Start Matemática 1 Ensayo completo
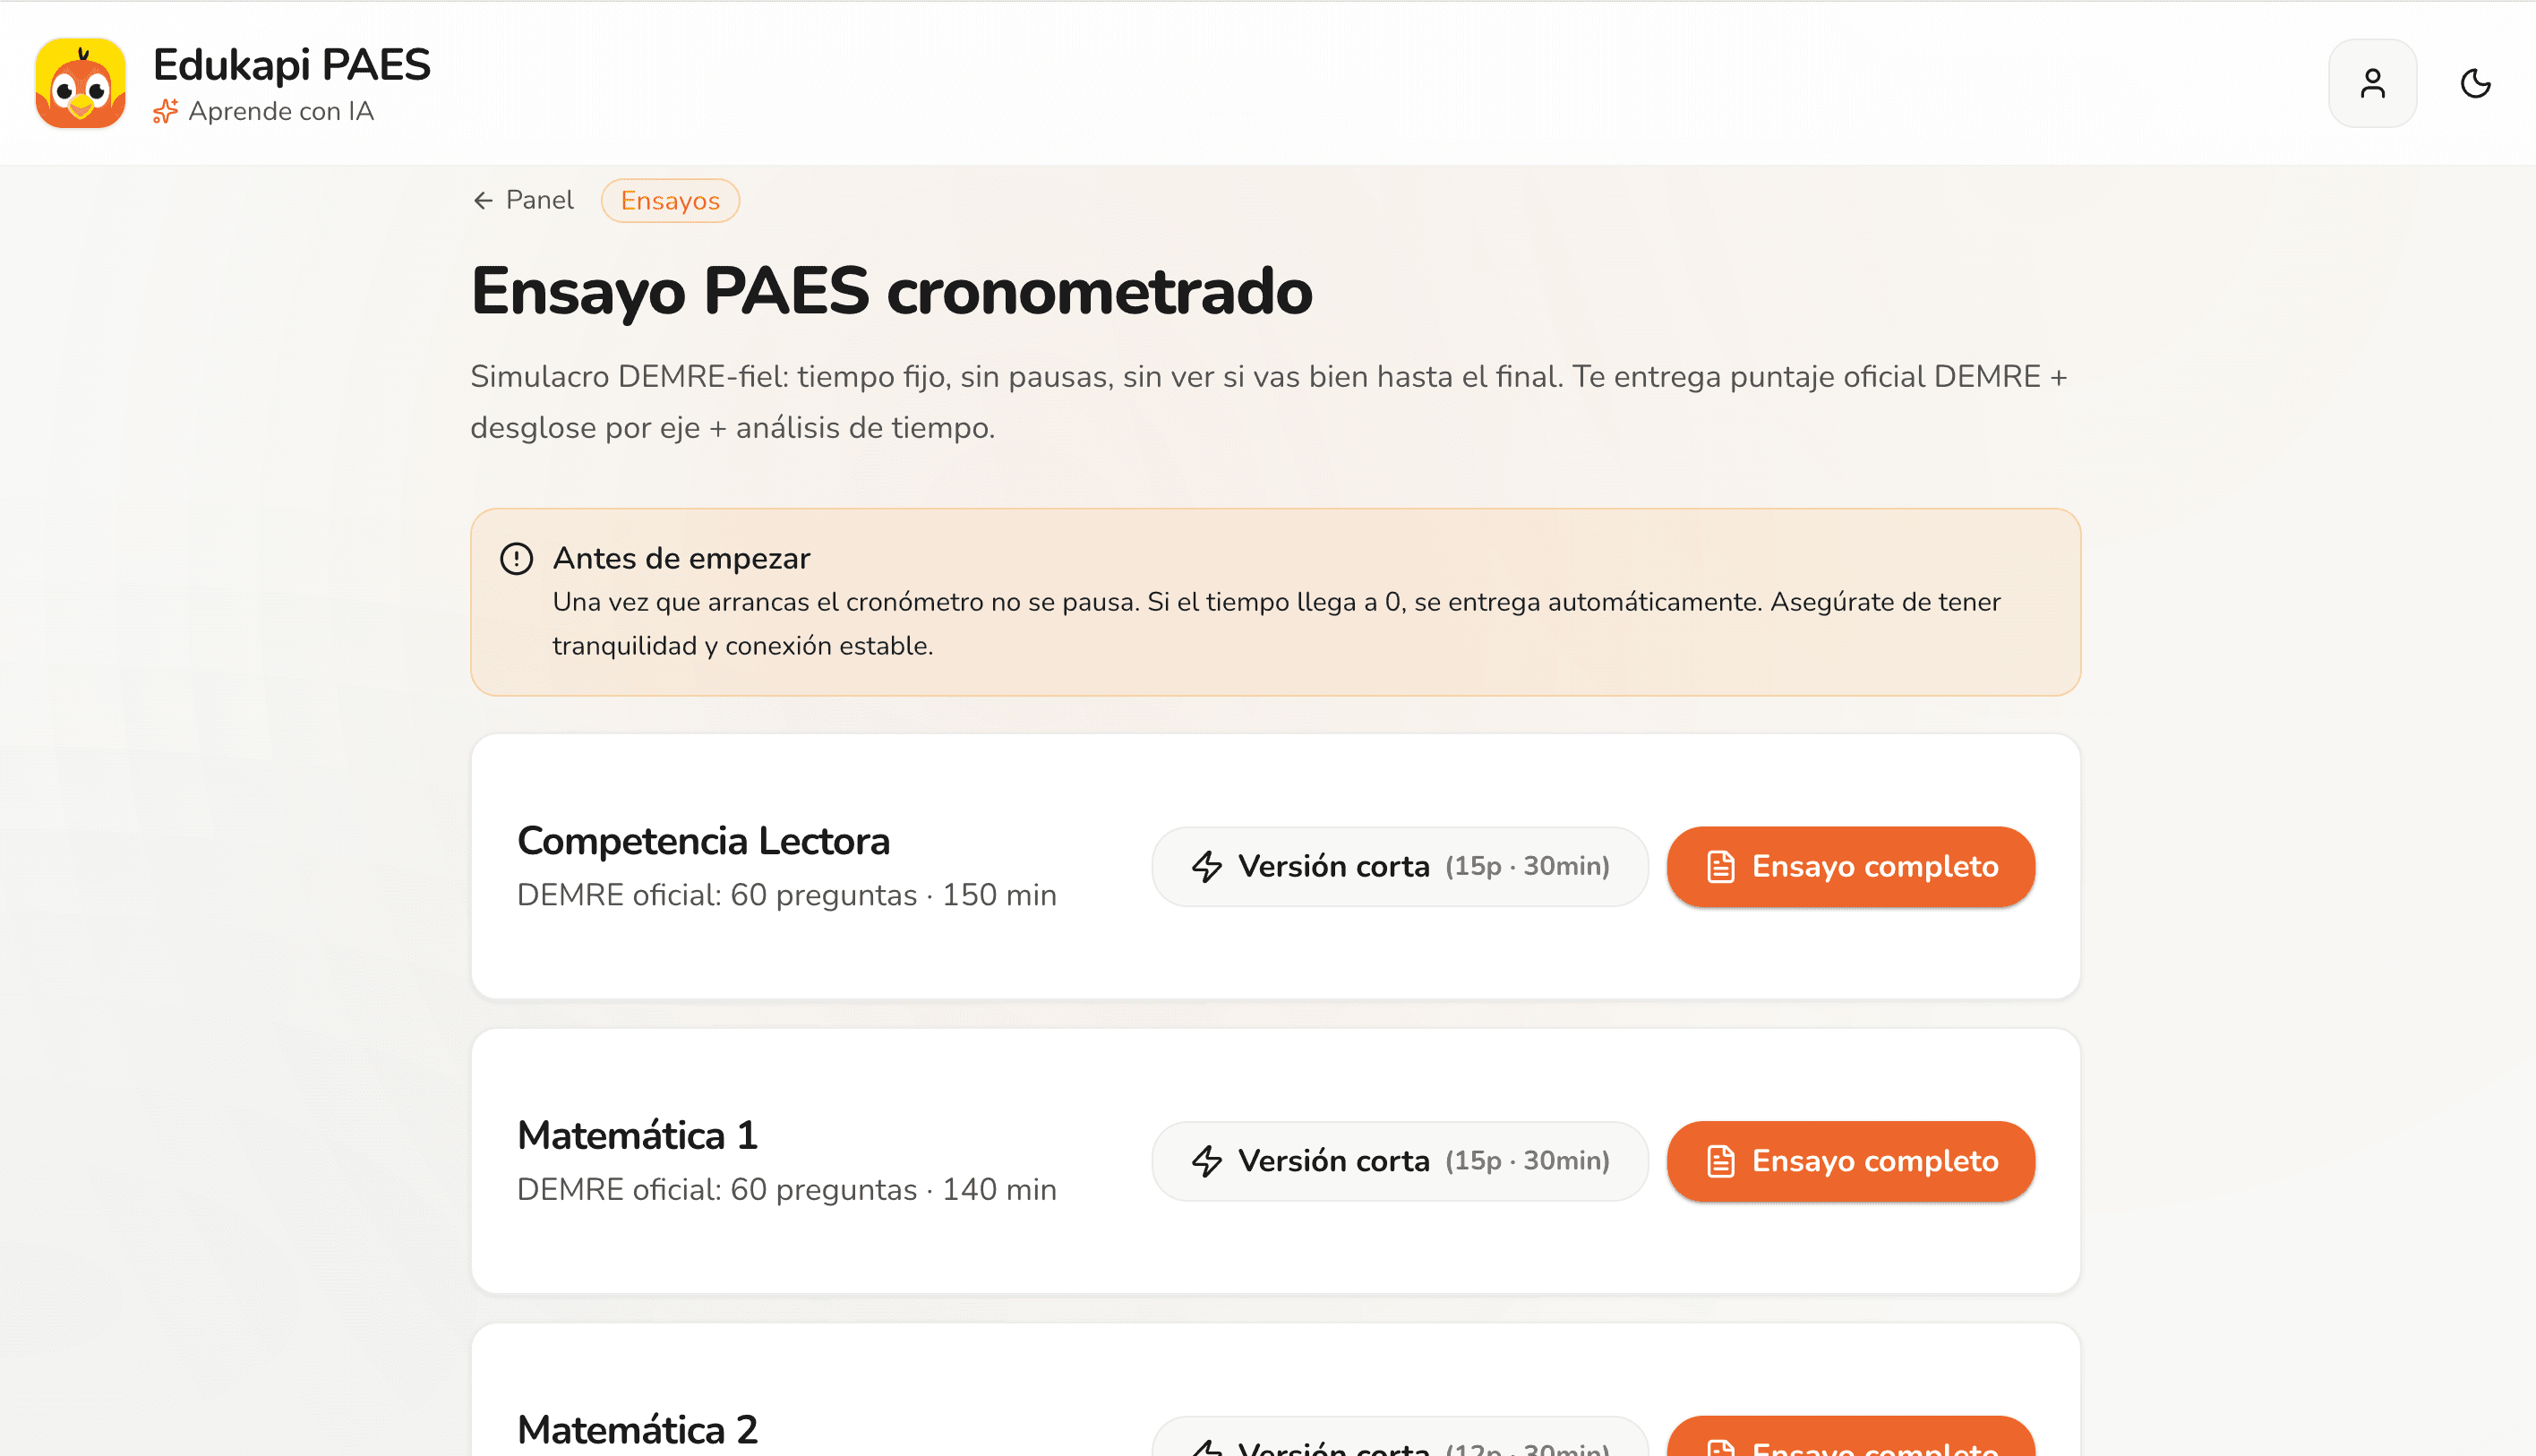Screen dimensions: 2536x1456 point(1850,1161)
